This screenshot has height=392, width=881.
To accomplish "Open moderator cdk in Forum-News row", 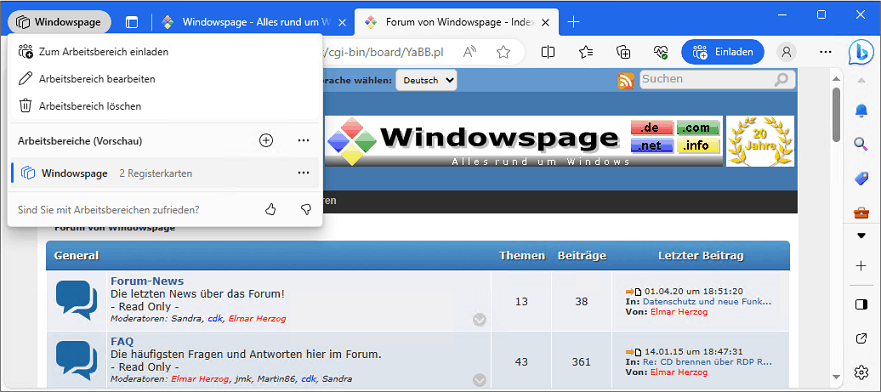I will [215, 318].
